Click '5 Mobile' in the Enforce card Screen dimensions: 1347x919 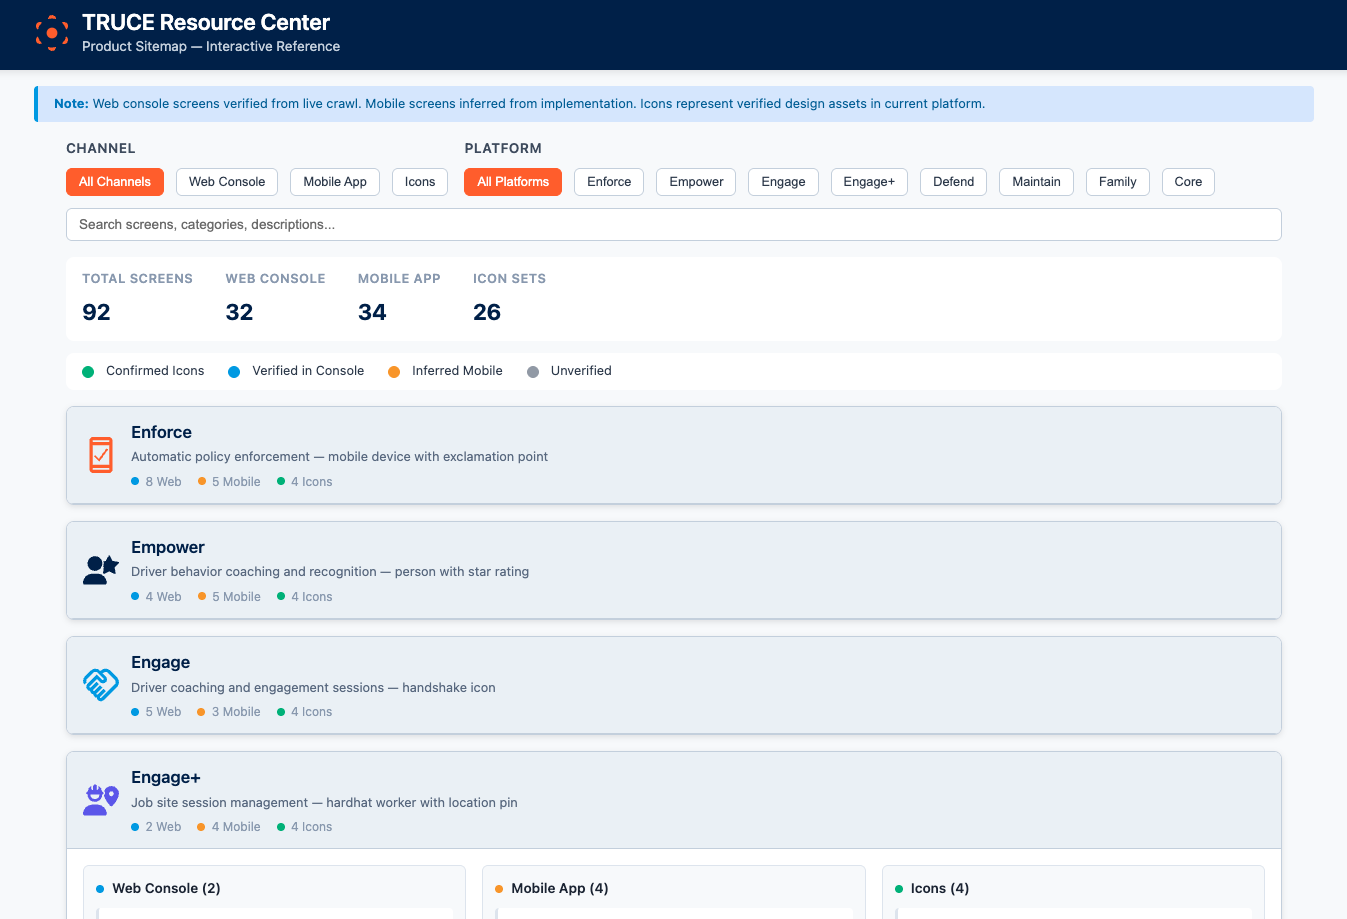(x=236, y=482)
